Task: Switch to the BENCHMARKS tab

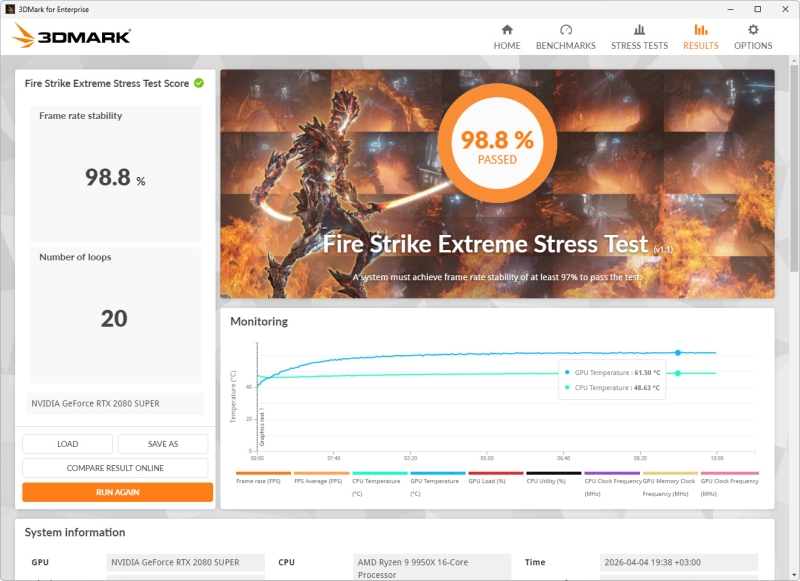Action: pos(566,37)
